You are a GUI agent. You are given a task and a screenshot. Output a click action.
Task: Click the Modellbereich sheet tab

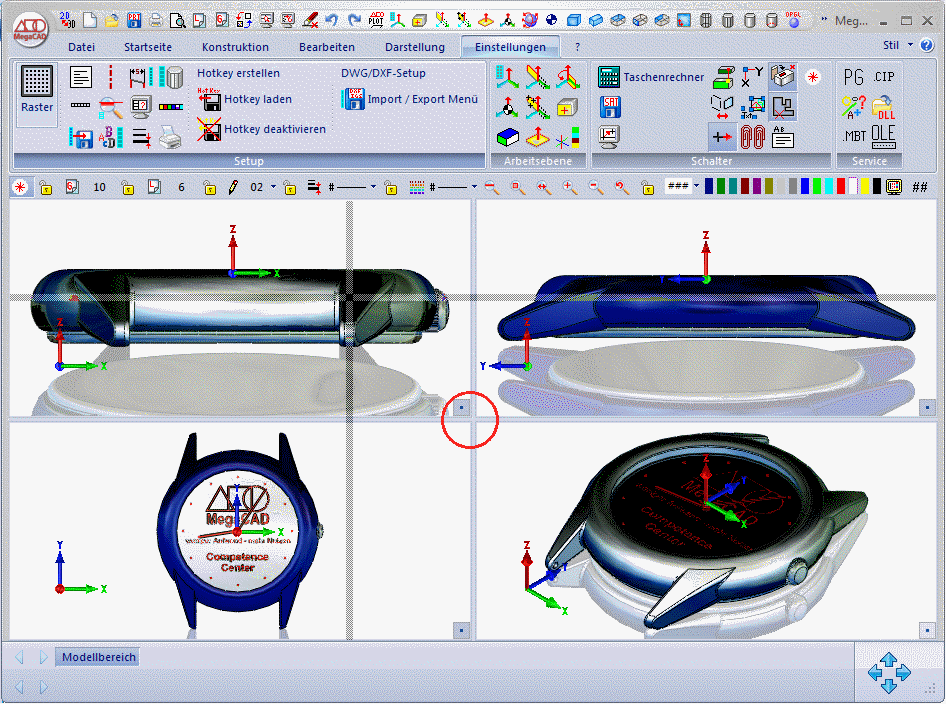pyautogui.click(x=97, y=657)
